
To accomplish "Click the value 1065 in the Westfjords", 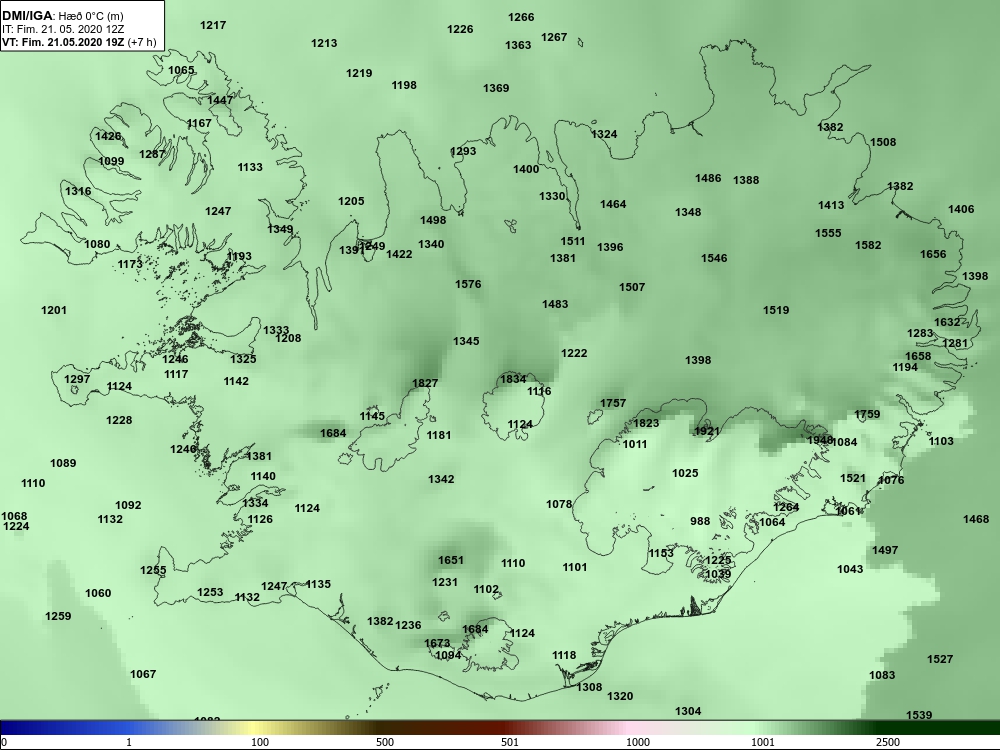I will [181, 70].
